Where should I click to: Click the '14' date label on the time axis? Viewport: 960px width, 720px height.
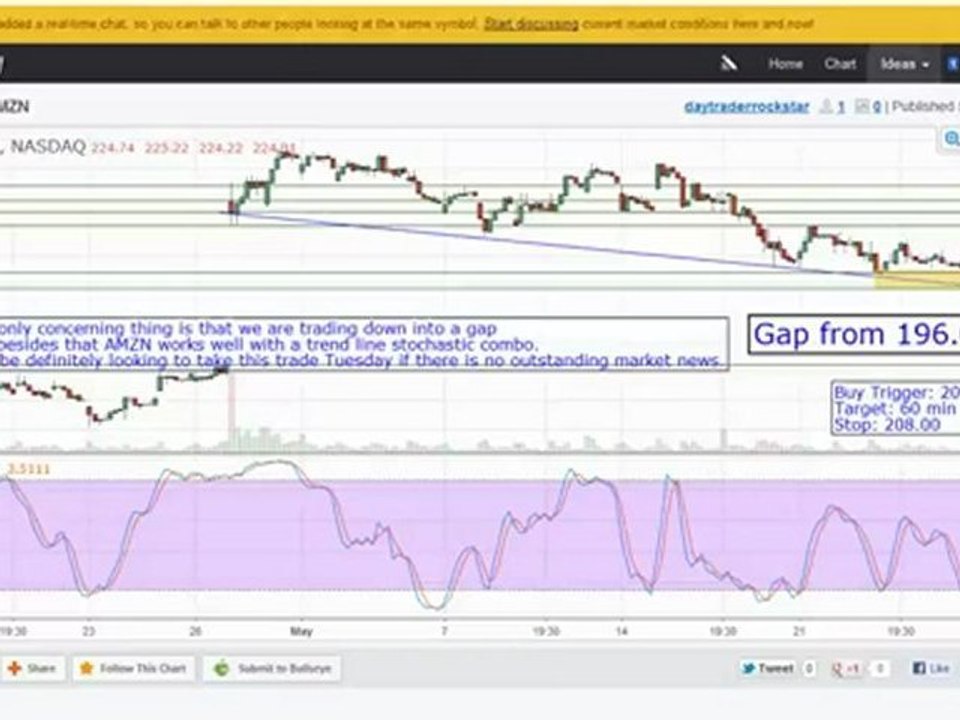click(621, 631)
